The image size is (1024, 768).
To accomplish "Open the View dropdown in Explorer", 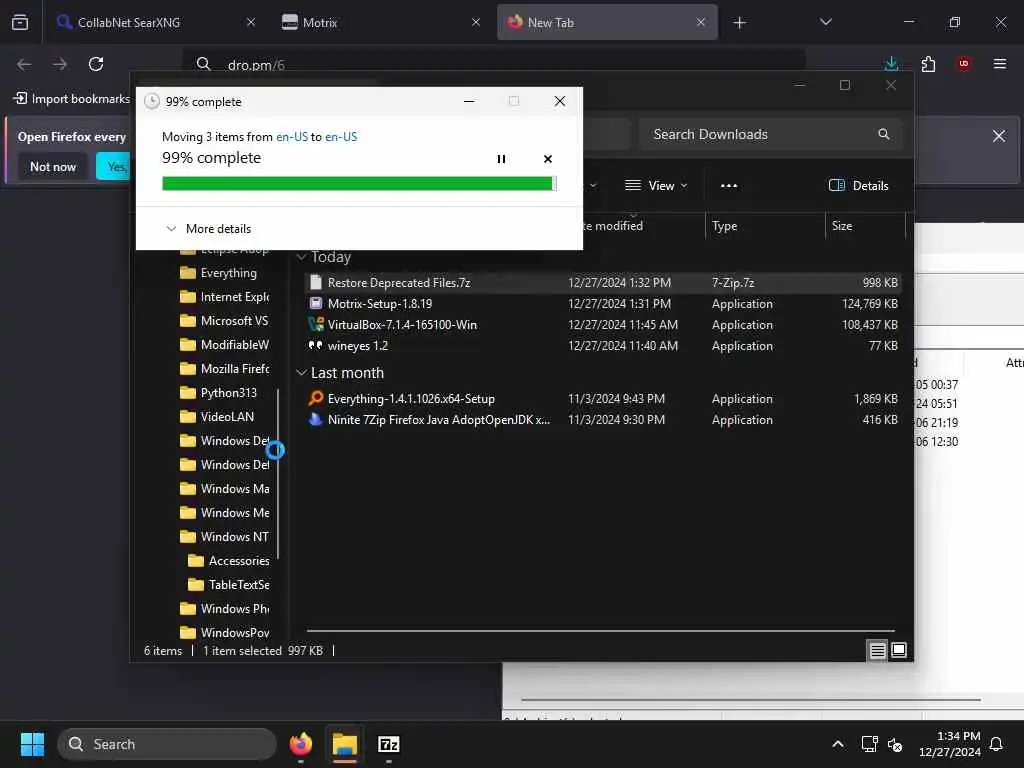I will coord(656,185).
